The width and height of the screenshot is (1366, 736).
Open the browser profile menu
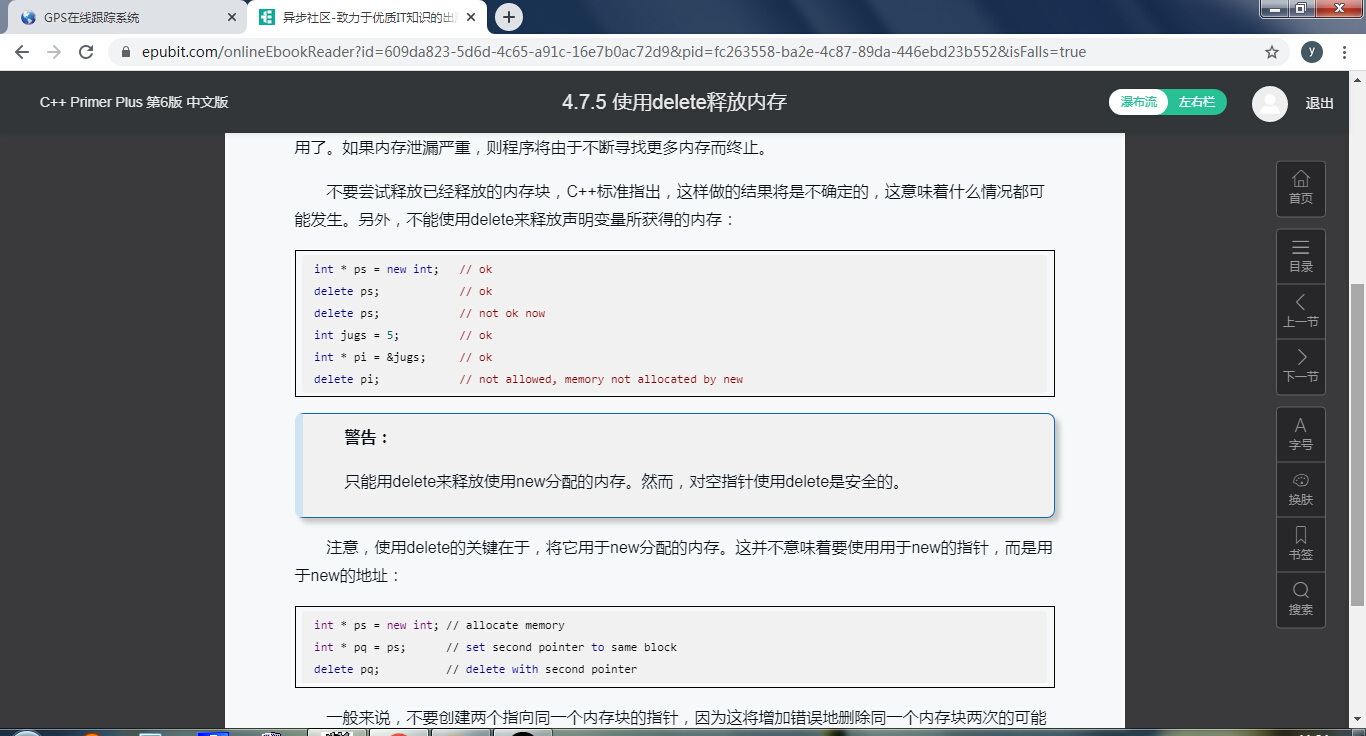point(1313,50)
